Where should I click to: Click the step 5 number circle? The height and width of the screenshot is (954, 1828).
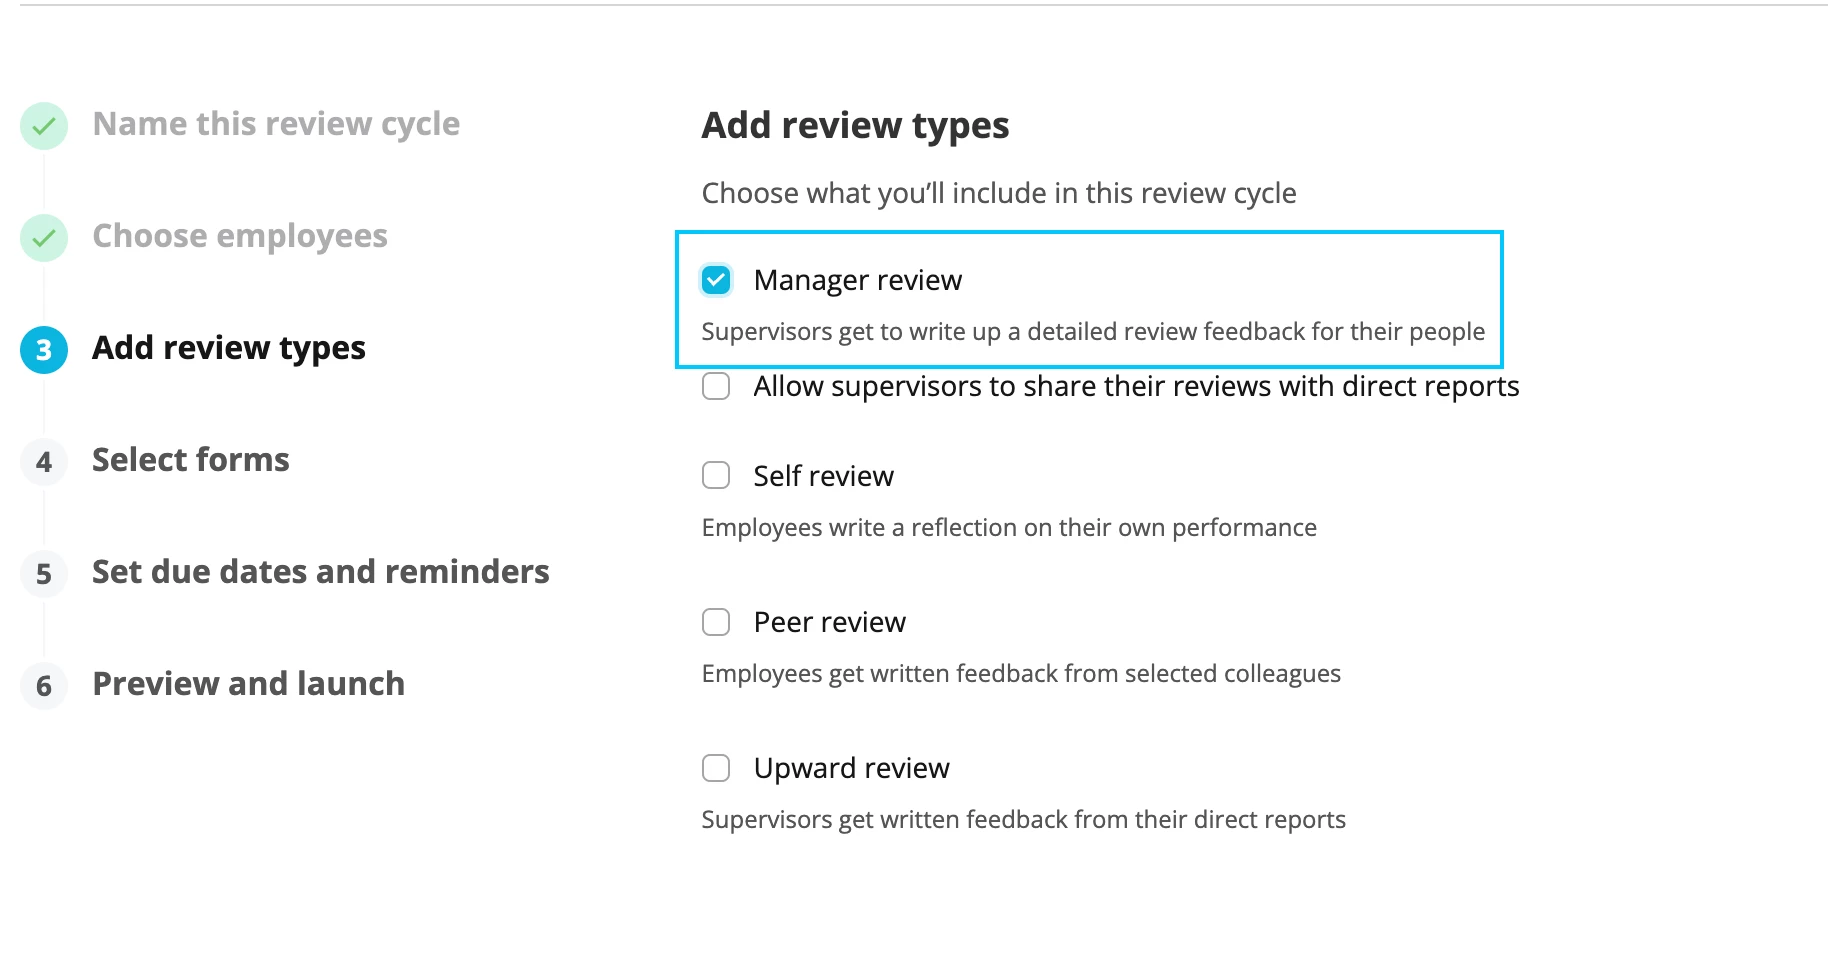point(44,574)
